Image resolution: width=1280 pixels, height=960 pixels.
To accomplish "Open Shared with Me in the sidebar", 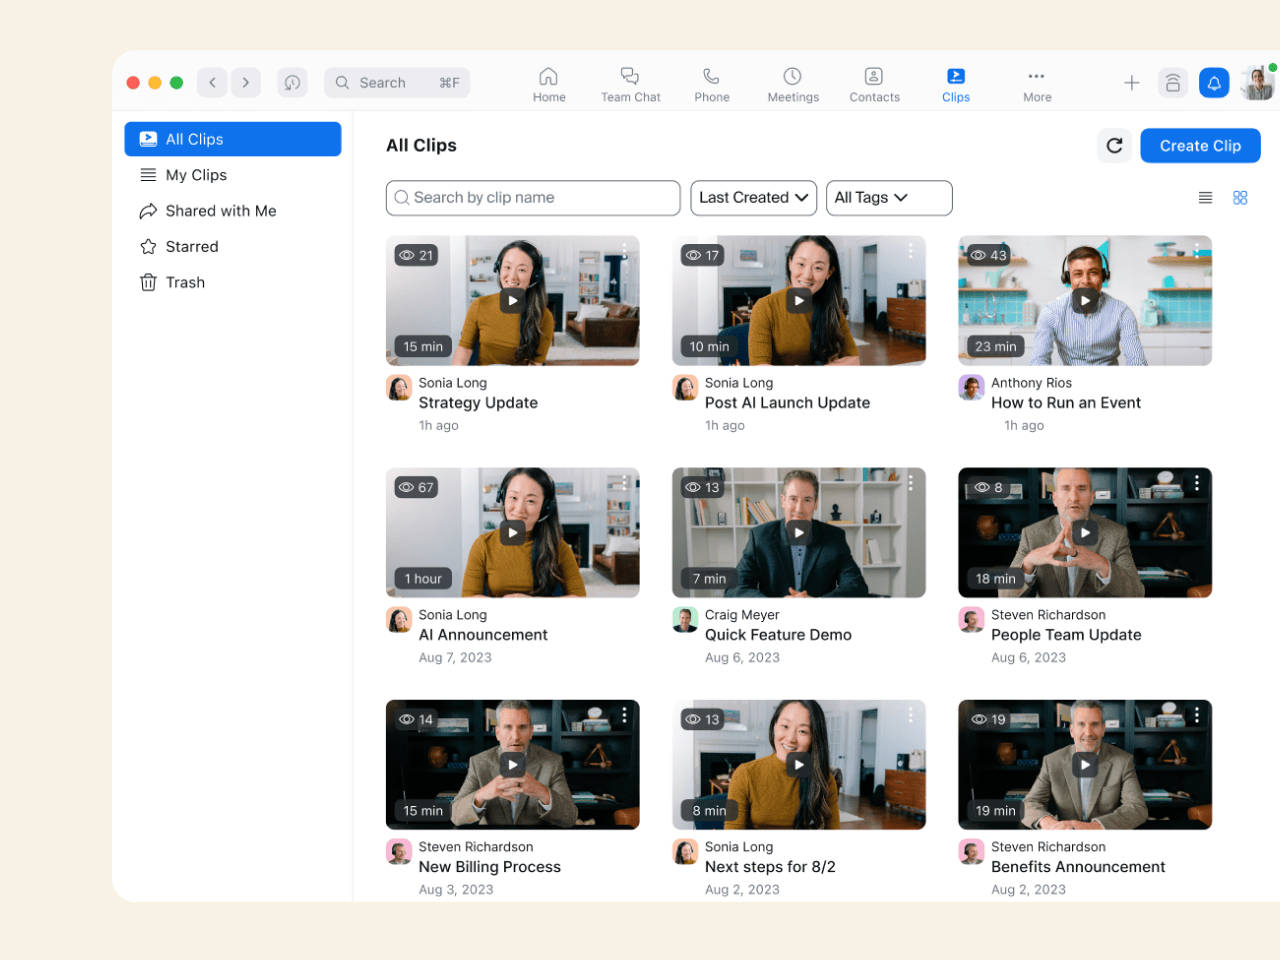I will tap(220, 211).
